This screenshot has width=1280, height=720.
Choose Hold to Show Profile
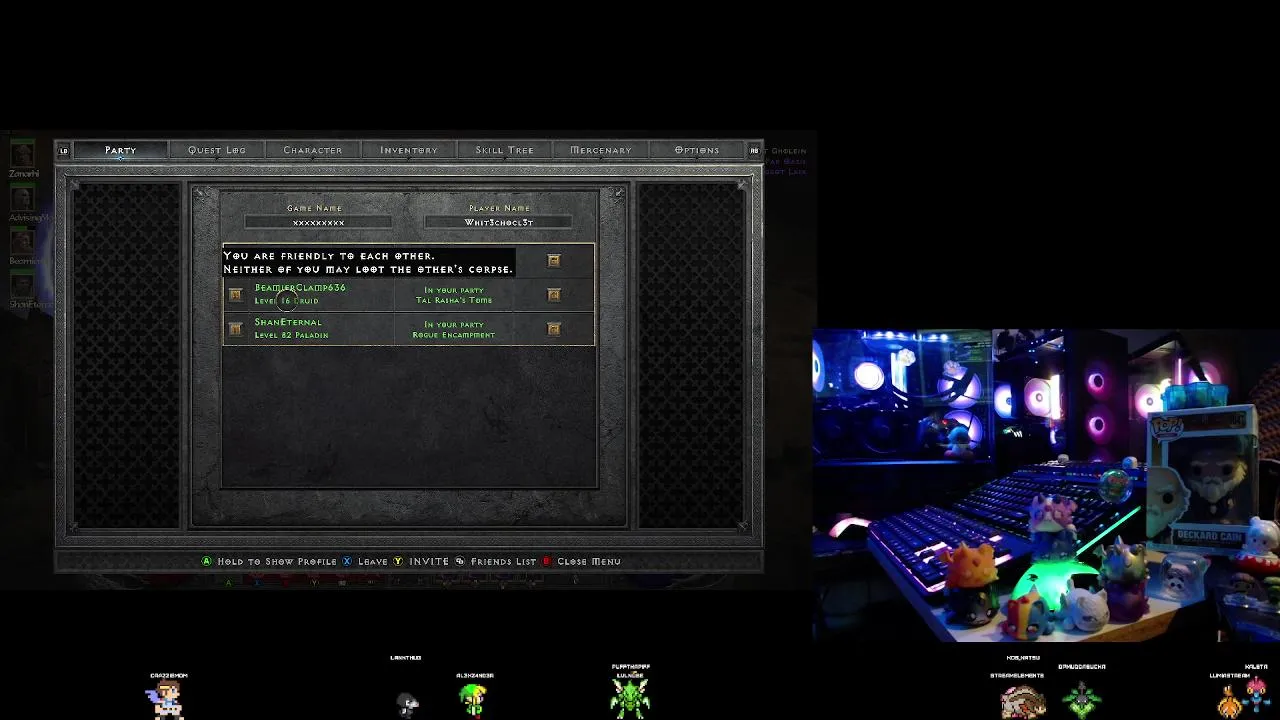(277, 561)
